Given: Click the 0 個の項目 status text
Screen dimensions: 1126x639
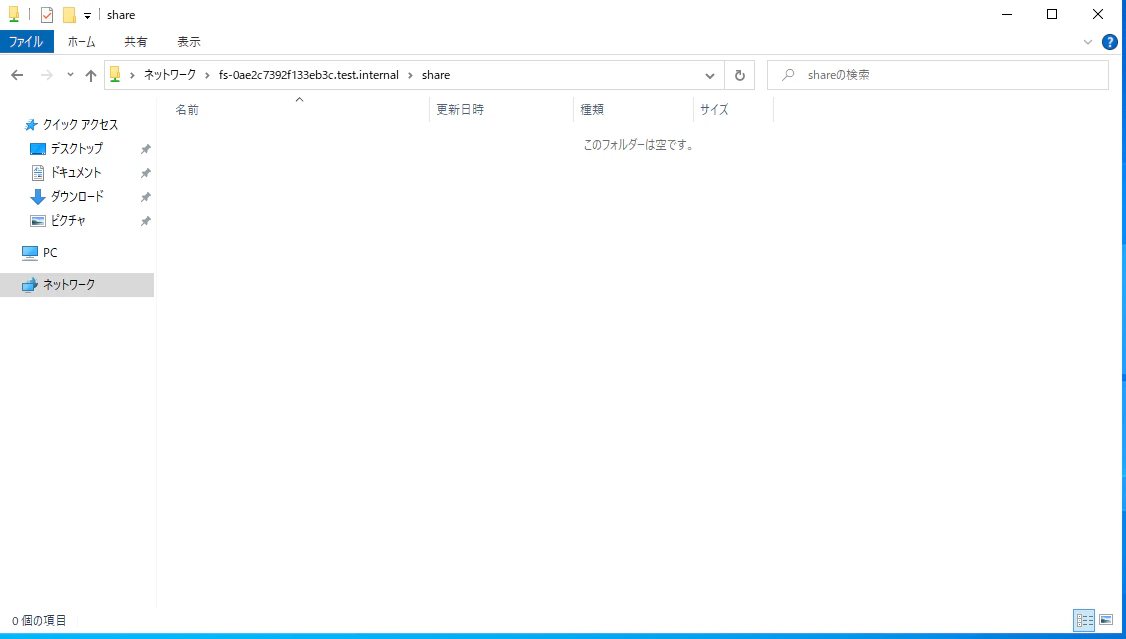Looking at the screenshot, I should coord(39,620).
